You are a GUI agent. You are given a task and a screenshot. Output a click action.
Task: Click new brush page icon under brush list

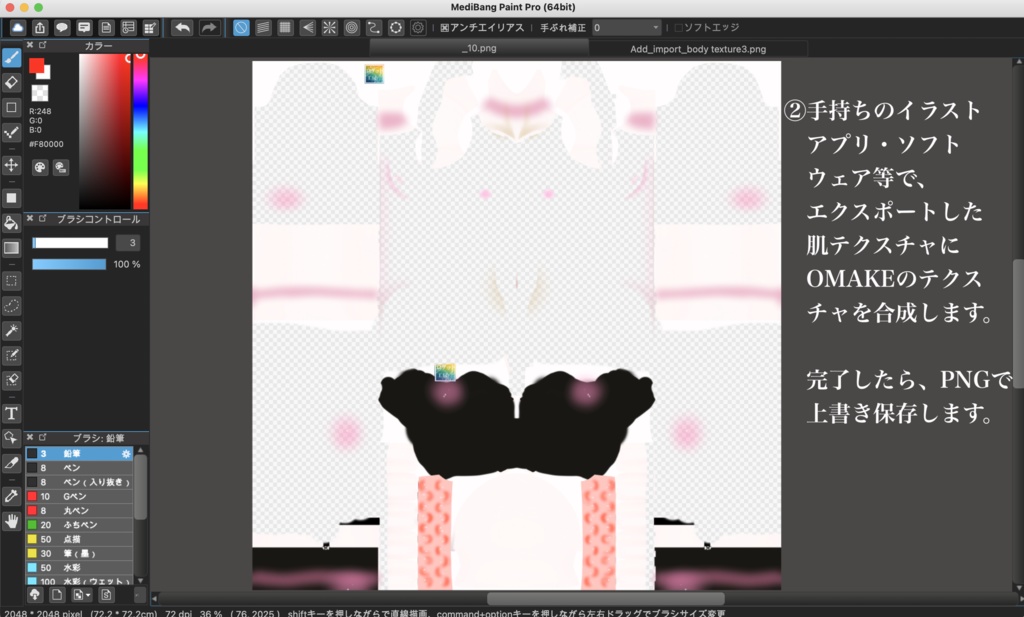pos(57,595)
